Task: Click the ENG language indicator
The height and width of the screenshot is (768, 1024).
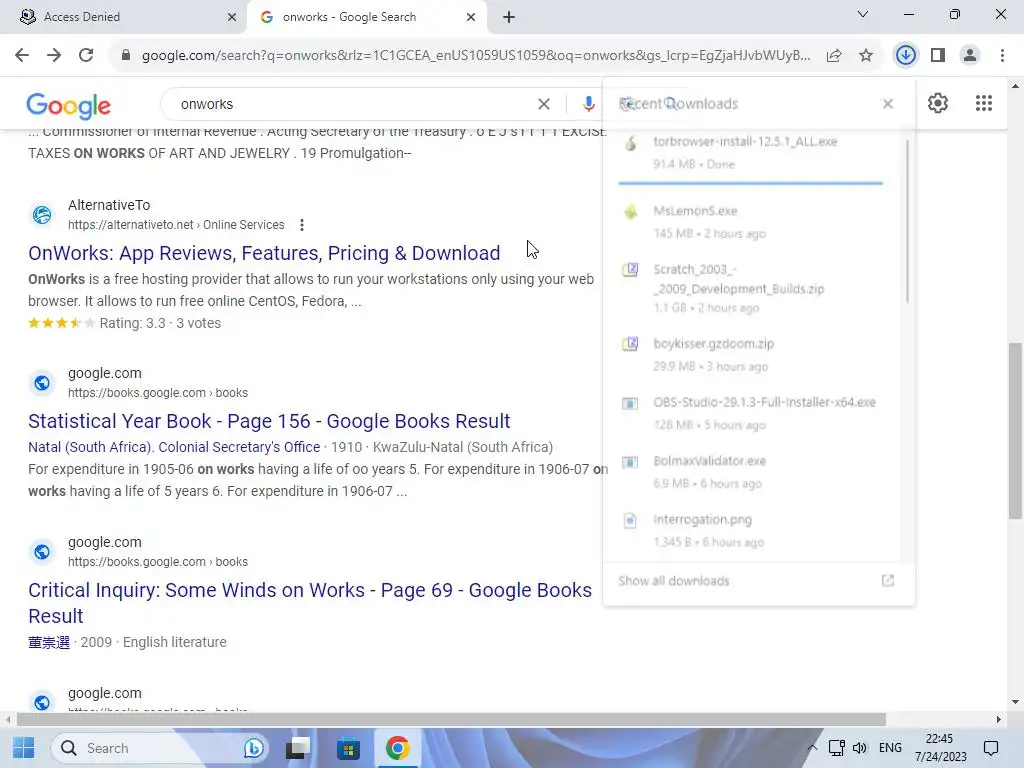Action: coord(890,748)
